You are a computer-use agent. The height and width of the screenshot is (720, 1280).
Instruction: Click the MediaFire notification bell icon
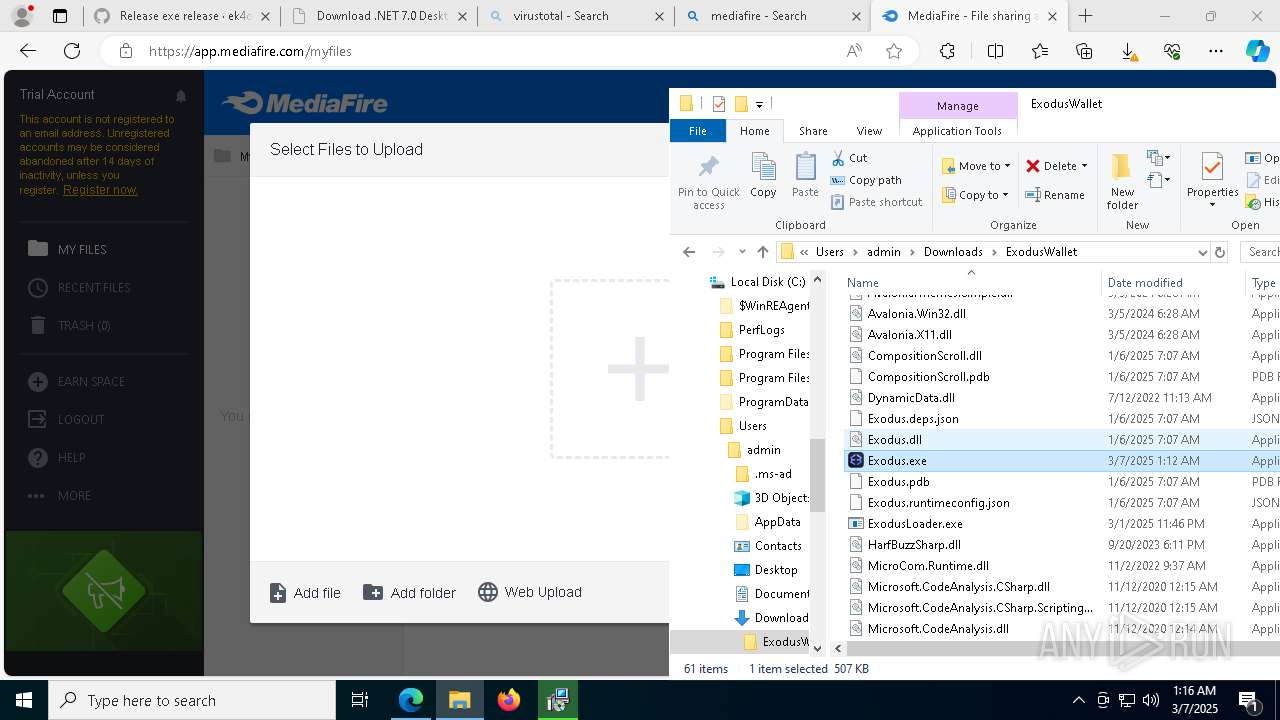point(181,96)
